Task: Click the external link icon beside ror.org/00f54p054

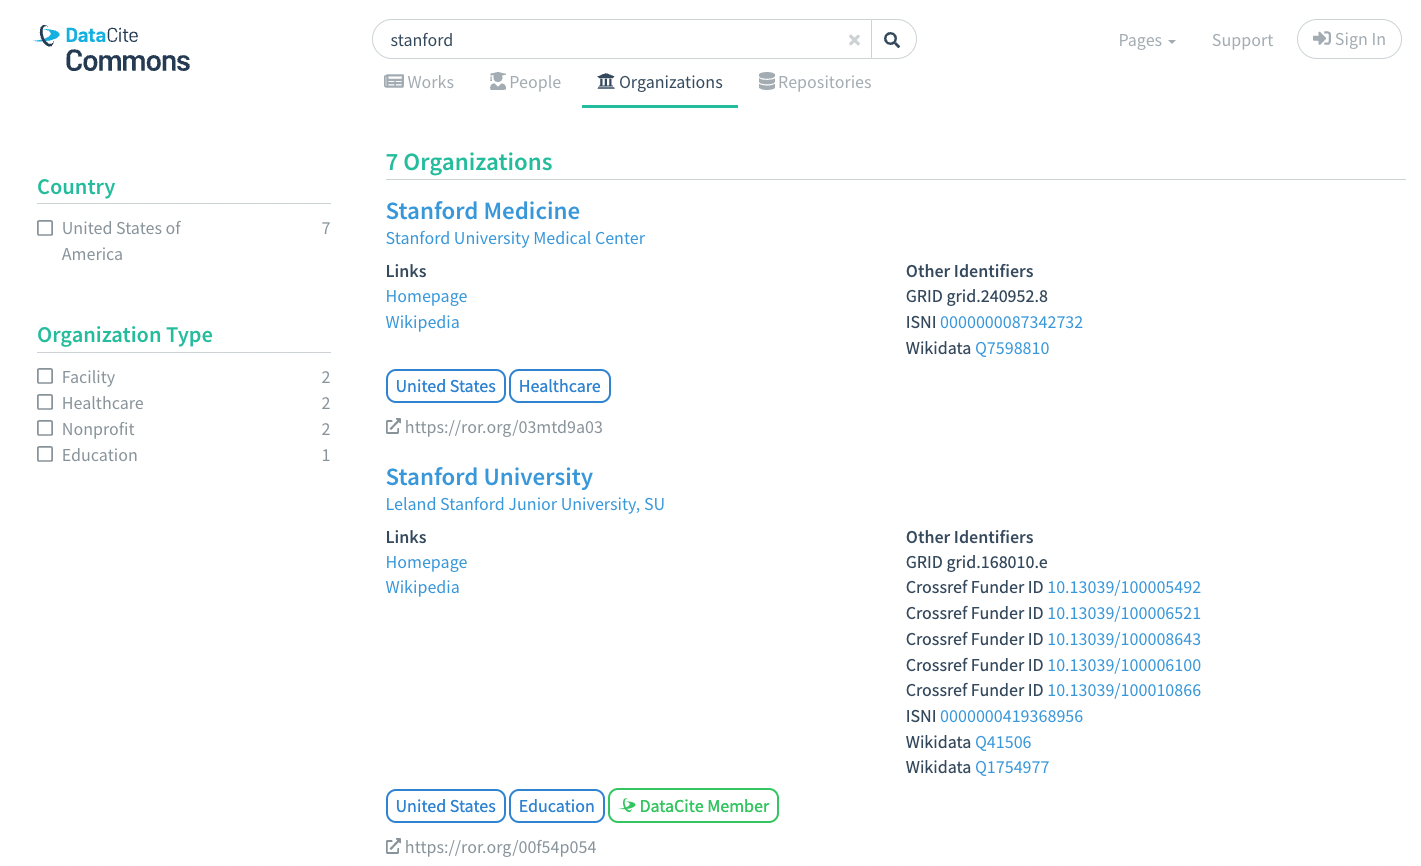Action: coord(393,847)
